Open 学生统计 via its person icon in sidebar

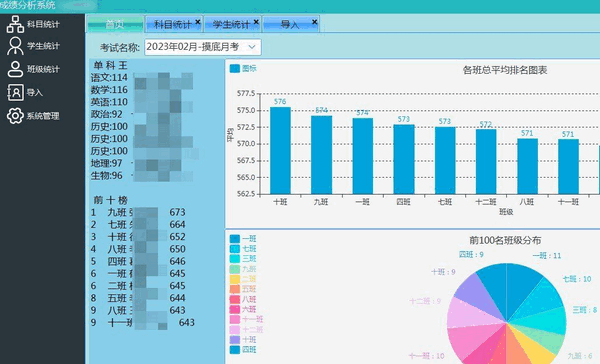[15, 46]
